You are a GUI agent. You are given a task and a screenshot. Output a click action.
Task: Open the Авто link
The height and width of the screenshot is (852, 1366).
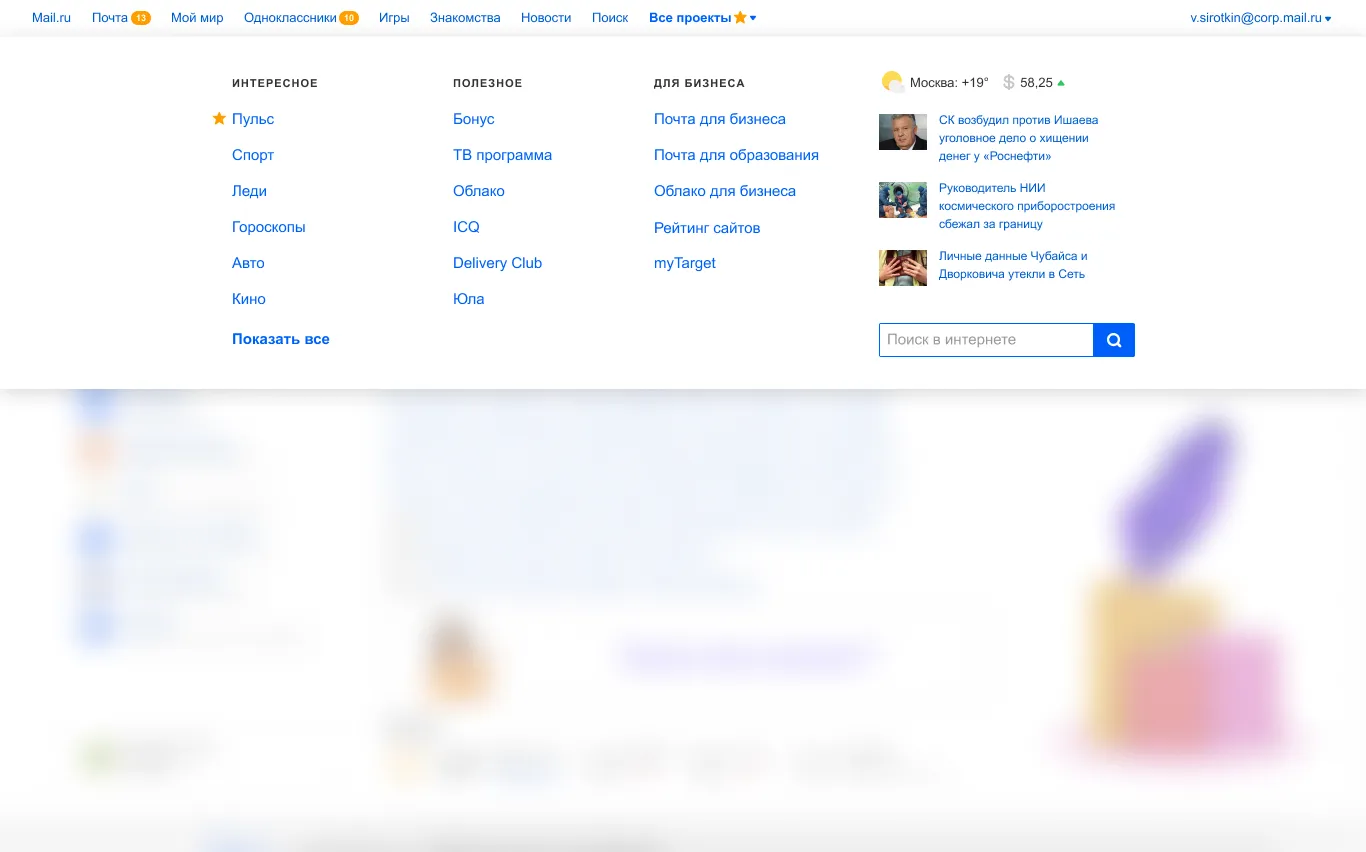[248, 263]
